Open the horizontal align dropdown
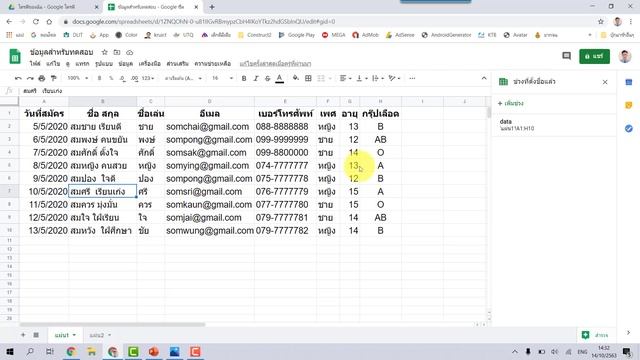 point(345,78)
